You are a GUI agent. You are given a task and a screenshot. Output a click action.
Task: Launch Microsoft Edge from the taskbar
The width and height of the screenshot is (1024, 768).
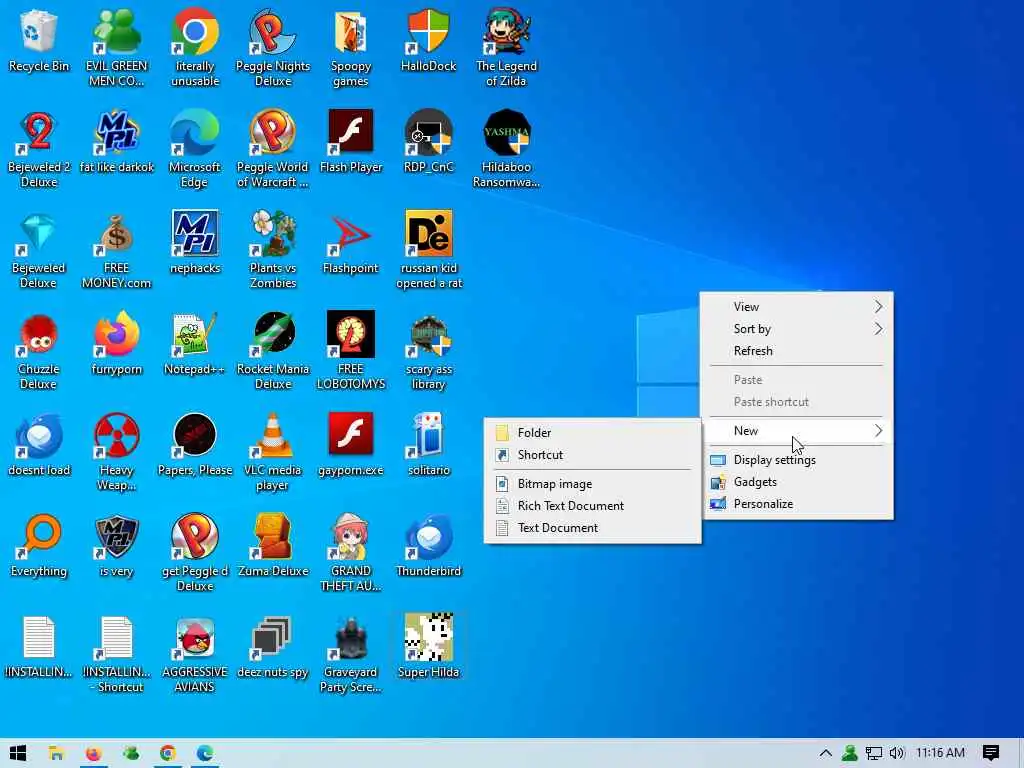(x=205, y=753)
